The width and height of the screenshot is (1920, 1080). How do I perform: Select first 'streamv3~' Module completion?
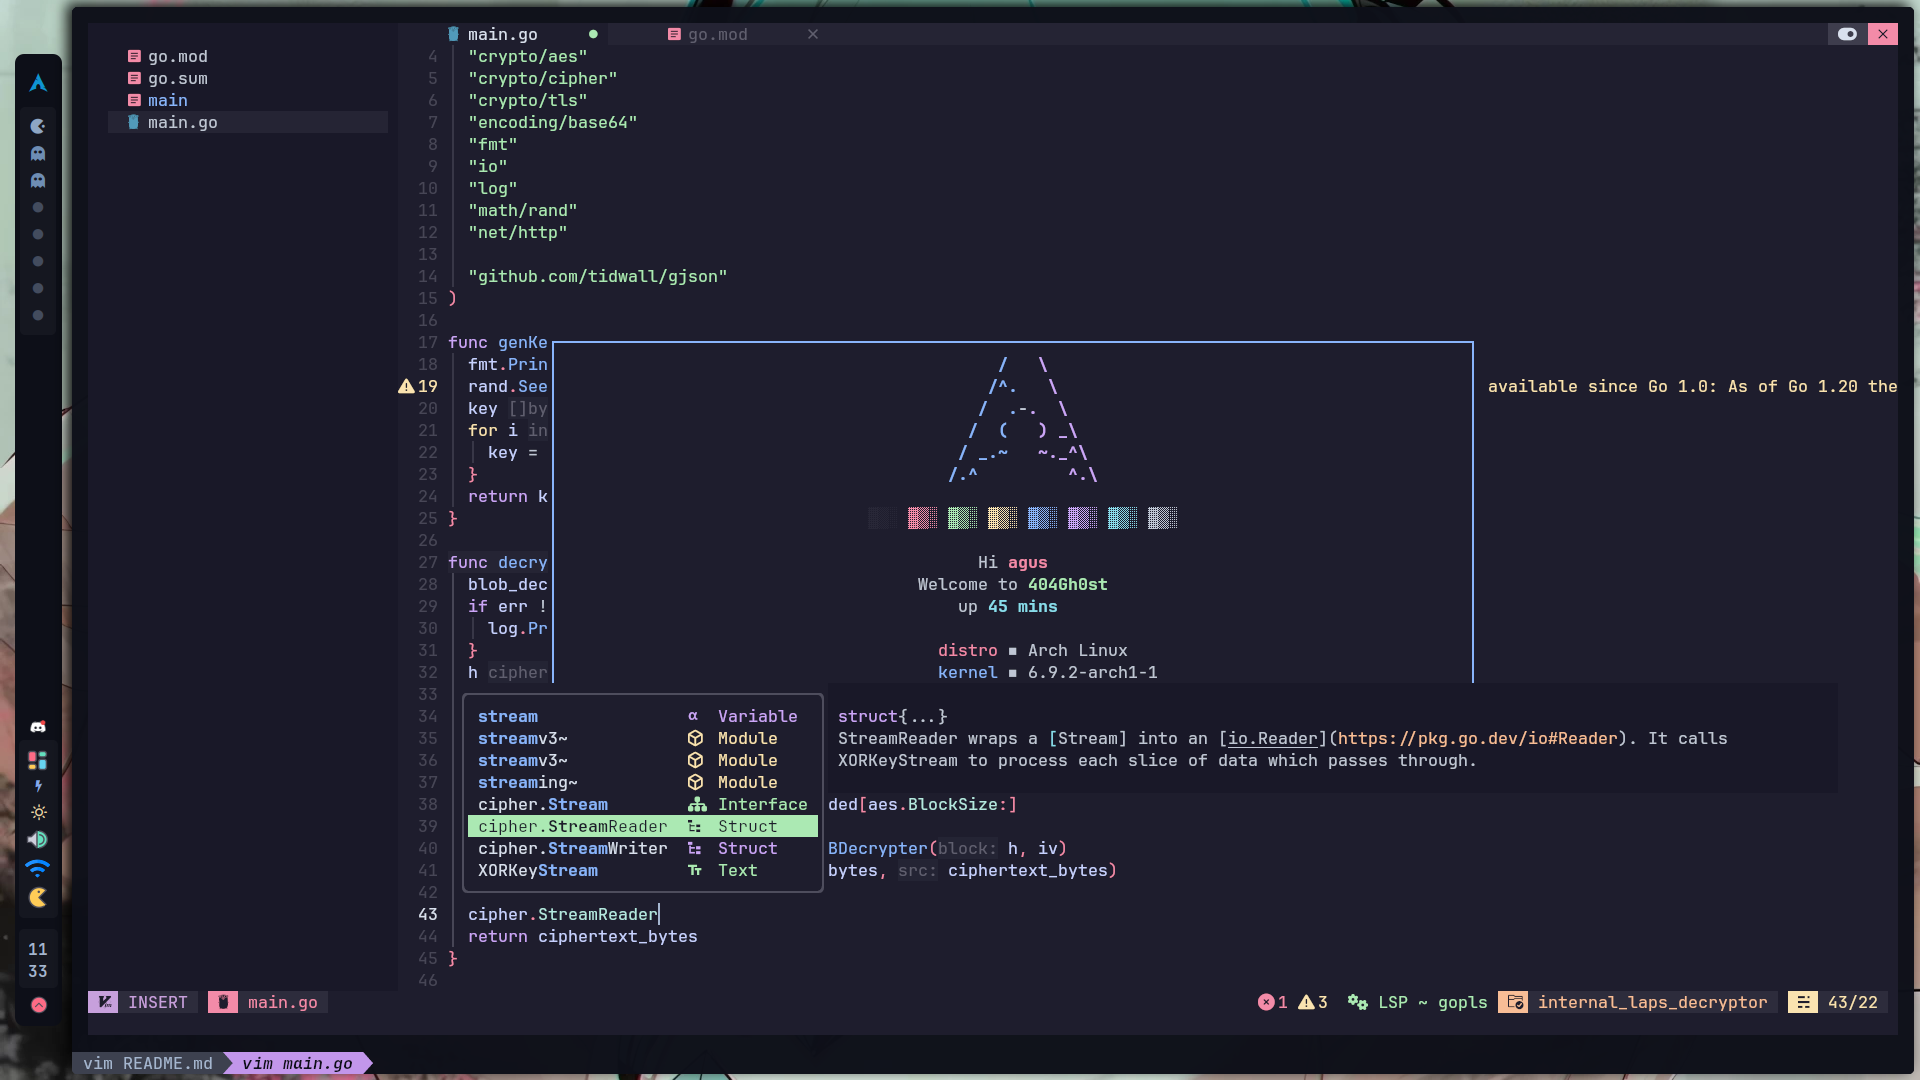643,738
